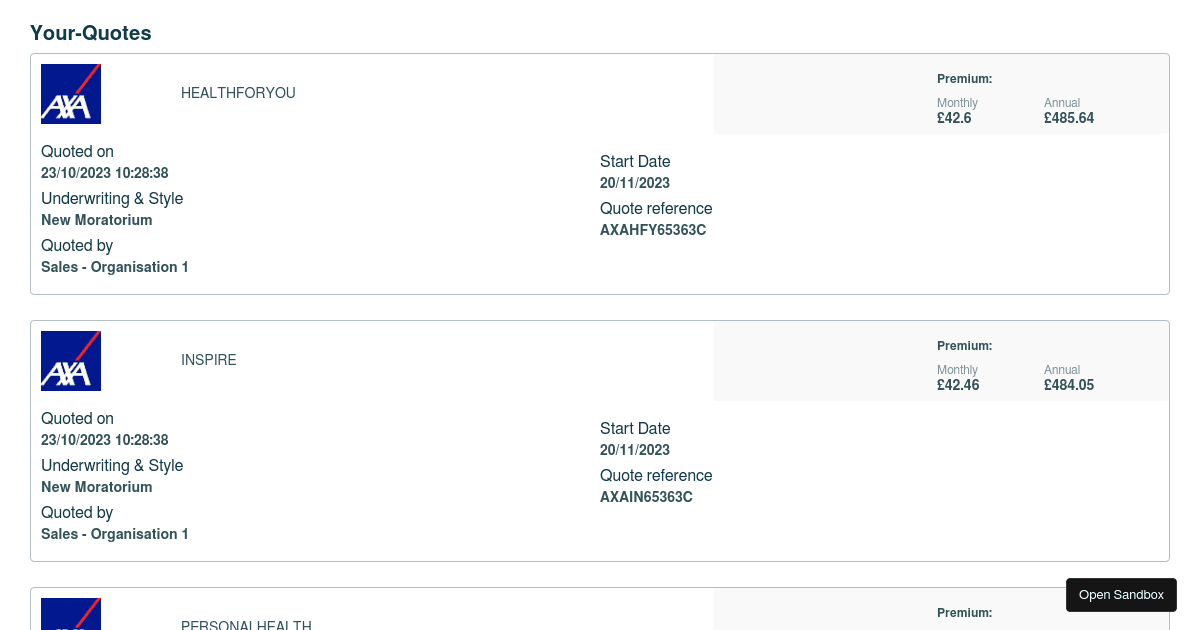
Task: Click New Moratorium under INSPIRE quote
Action: point(97,487)
